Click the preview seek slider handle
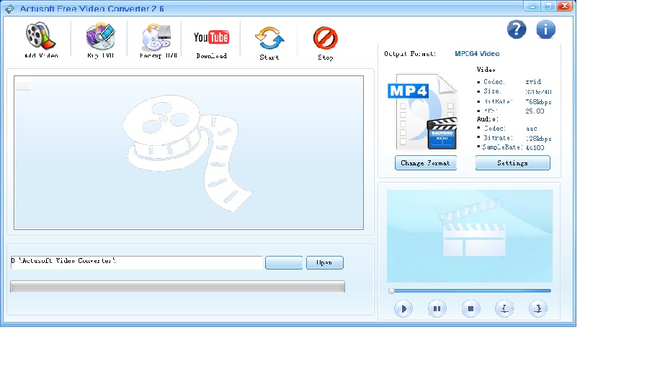665x378 pixels. pos(391,291)
